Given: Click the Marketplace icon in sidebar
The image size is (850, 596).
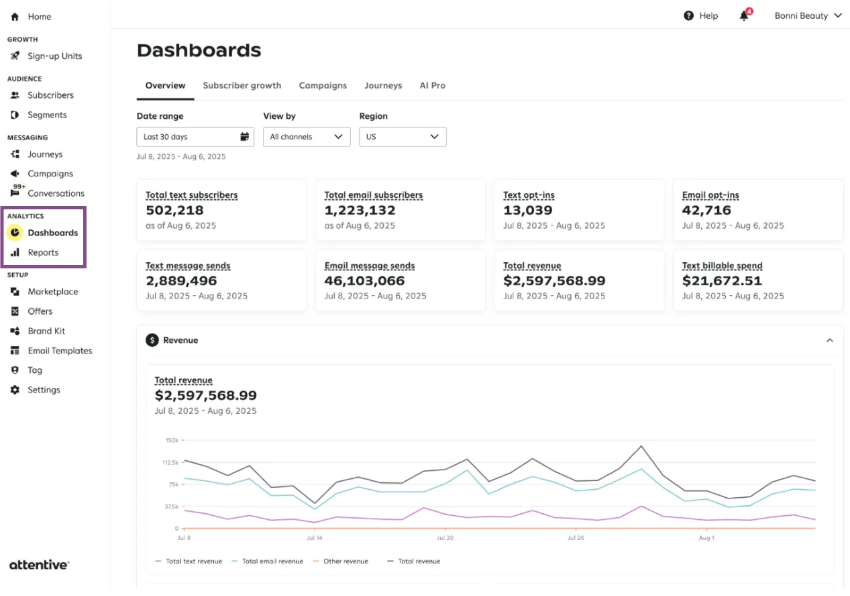Looking at the screenshot, I should pyautogui.click(x=15, y=292).
